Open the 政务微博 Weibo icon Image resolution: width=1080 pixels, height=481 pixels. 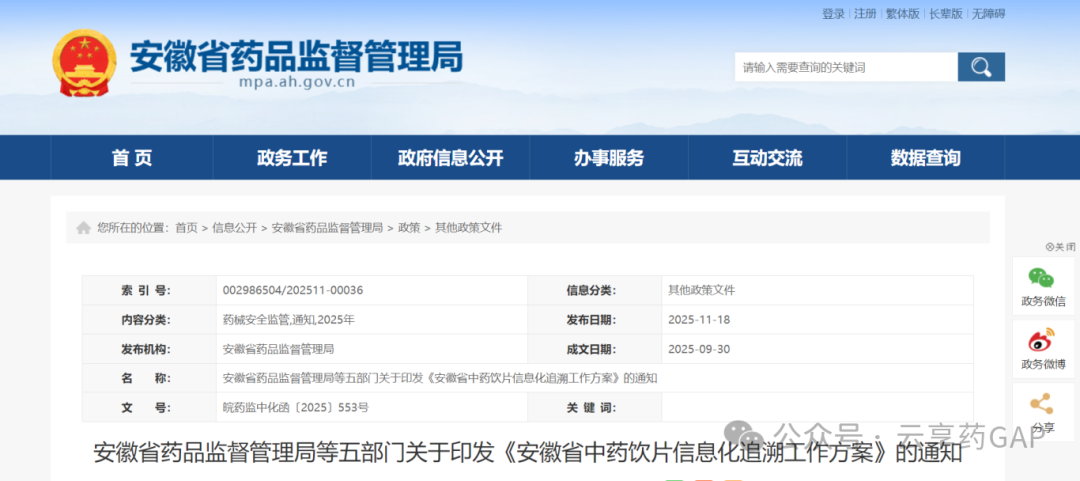(x=1043, y=343)
